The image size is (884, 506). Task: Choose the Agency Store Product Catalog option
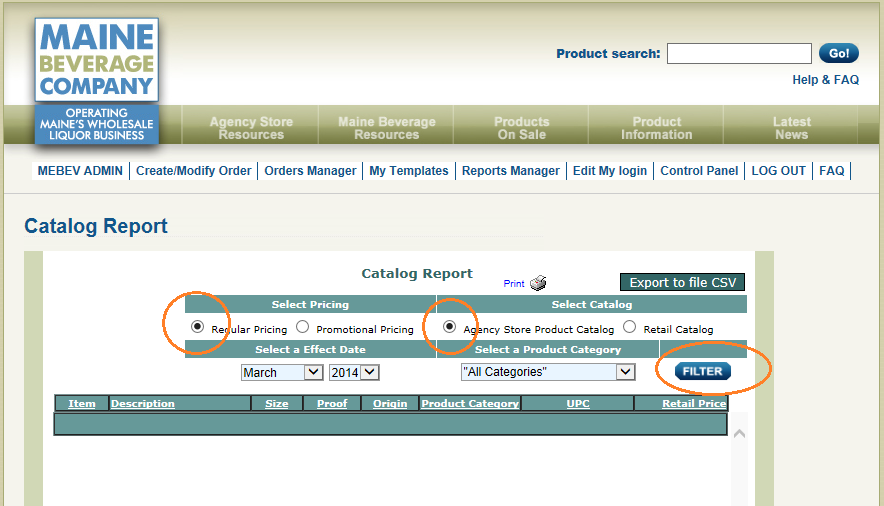coord(449,327)
